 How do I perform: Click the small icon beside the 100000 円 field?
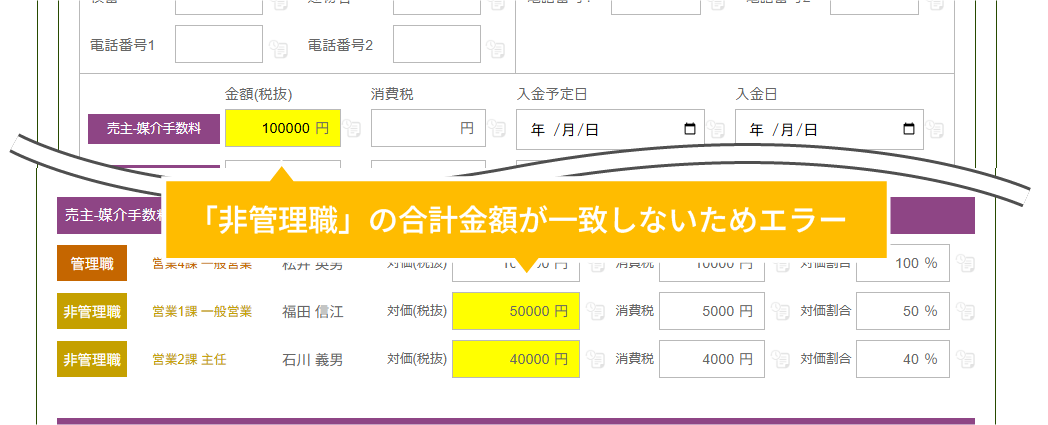tap(352, 128)
